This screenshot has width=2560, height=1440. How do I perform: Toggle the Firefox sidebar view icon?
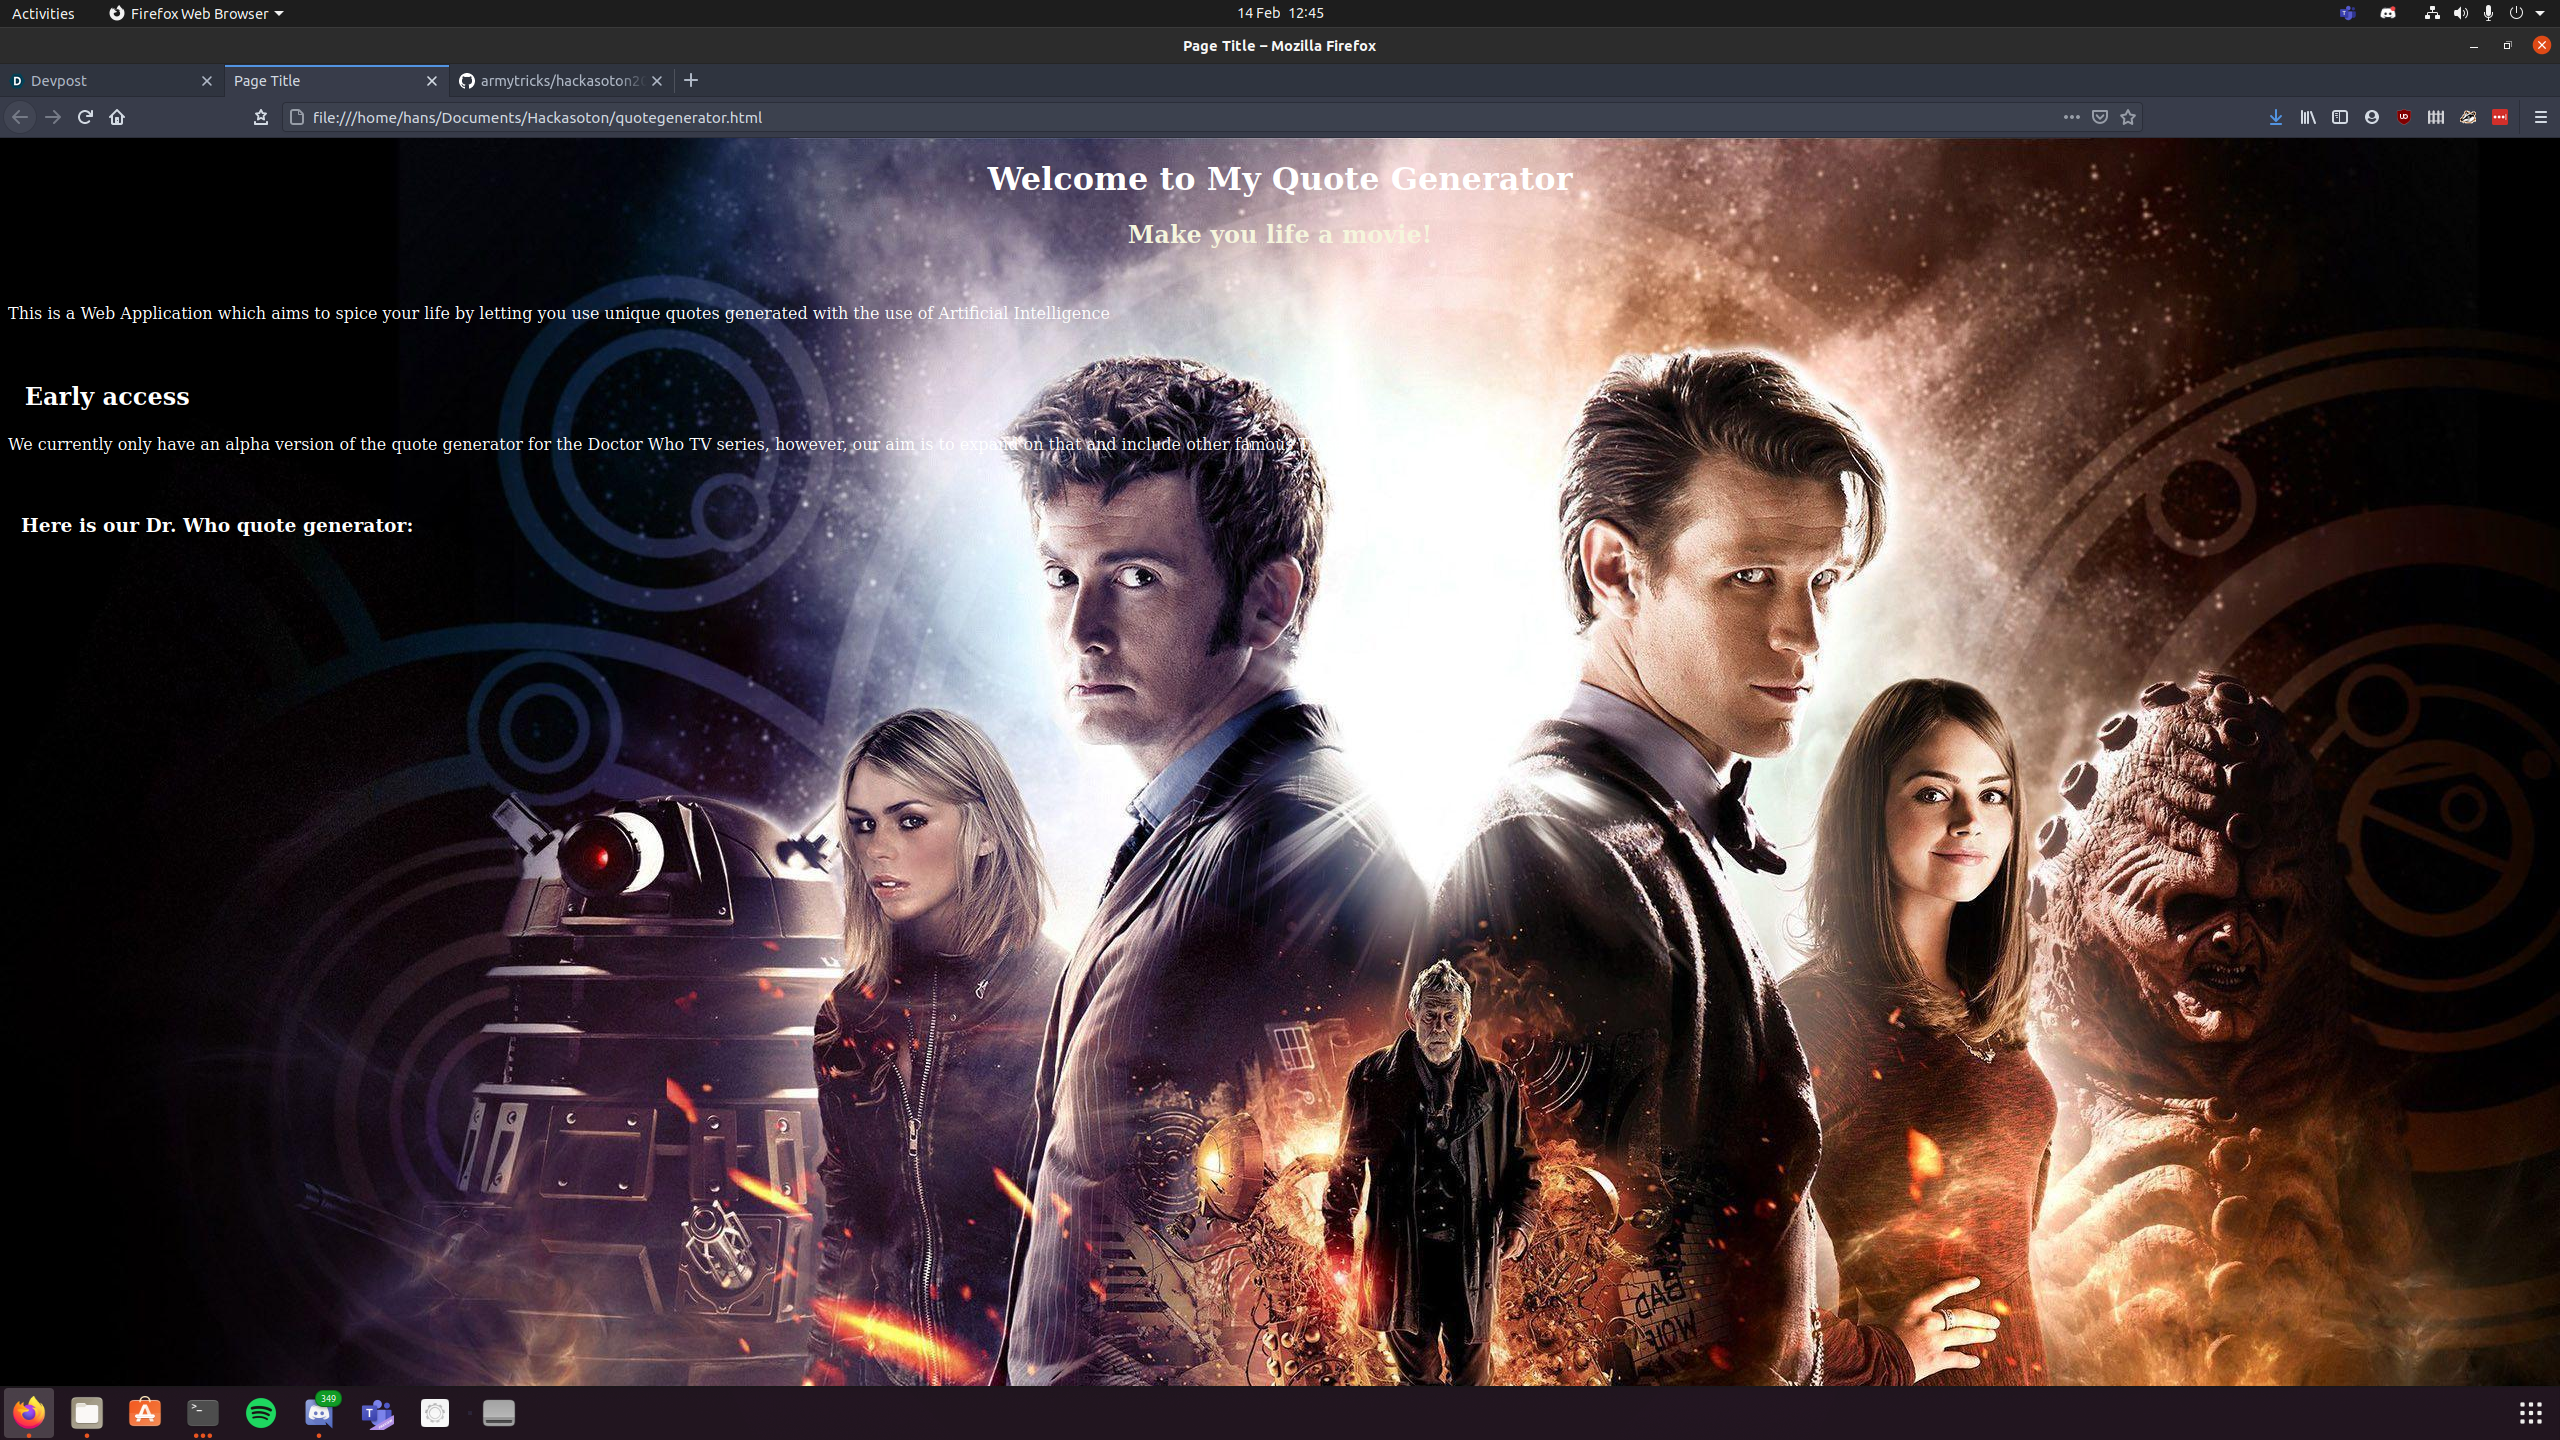coord(2339,117)
